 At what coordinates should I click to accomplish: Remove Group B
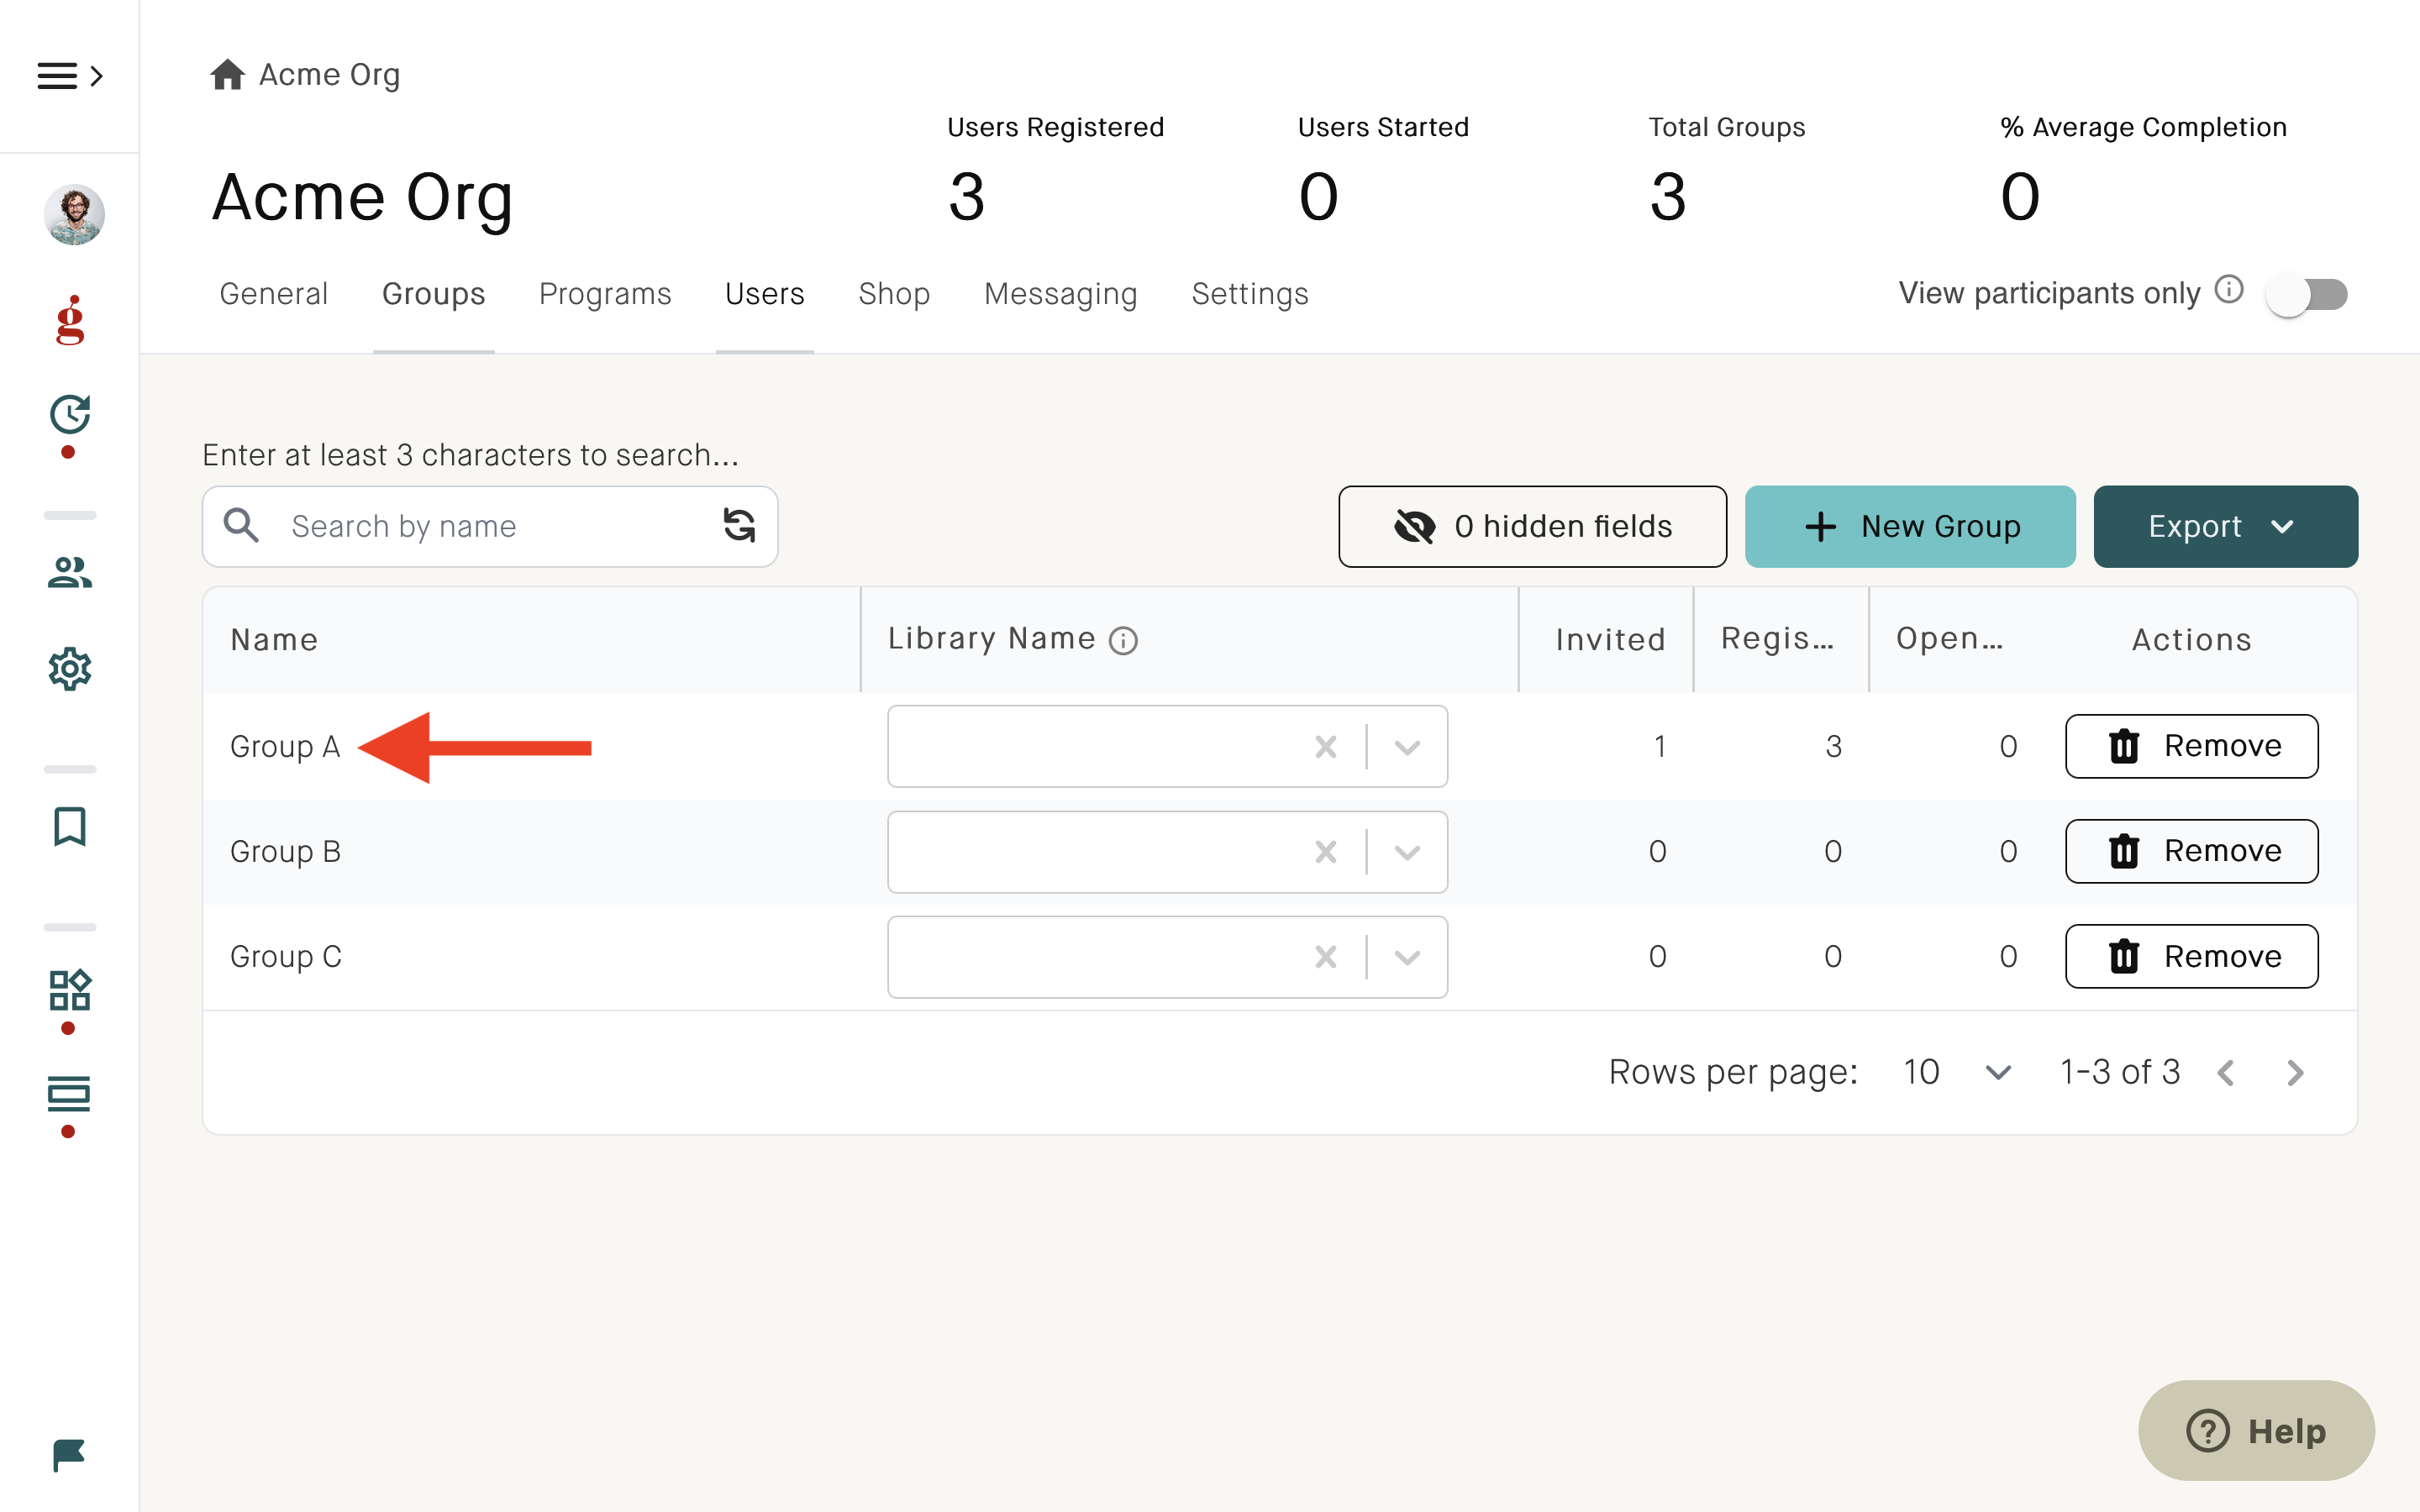click(2191, 851)
